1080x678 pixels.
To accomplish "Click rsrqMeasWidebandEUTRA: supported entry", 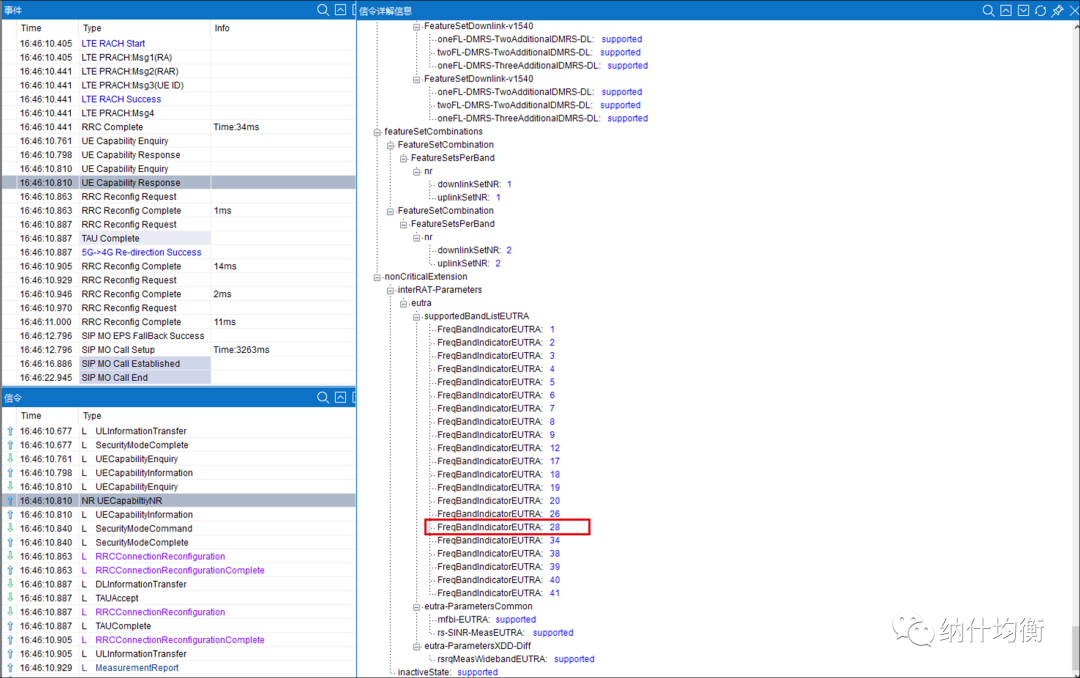I will point(515,659).
